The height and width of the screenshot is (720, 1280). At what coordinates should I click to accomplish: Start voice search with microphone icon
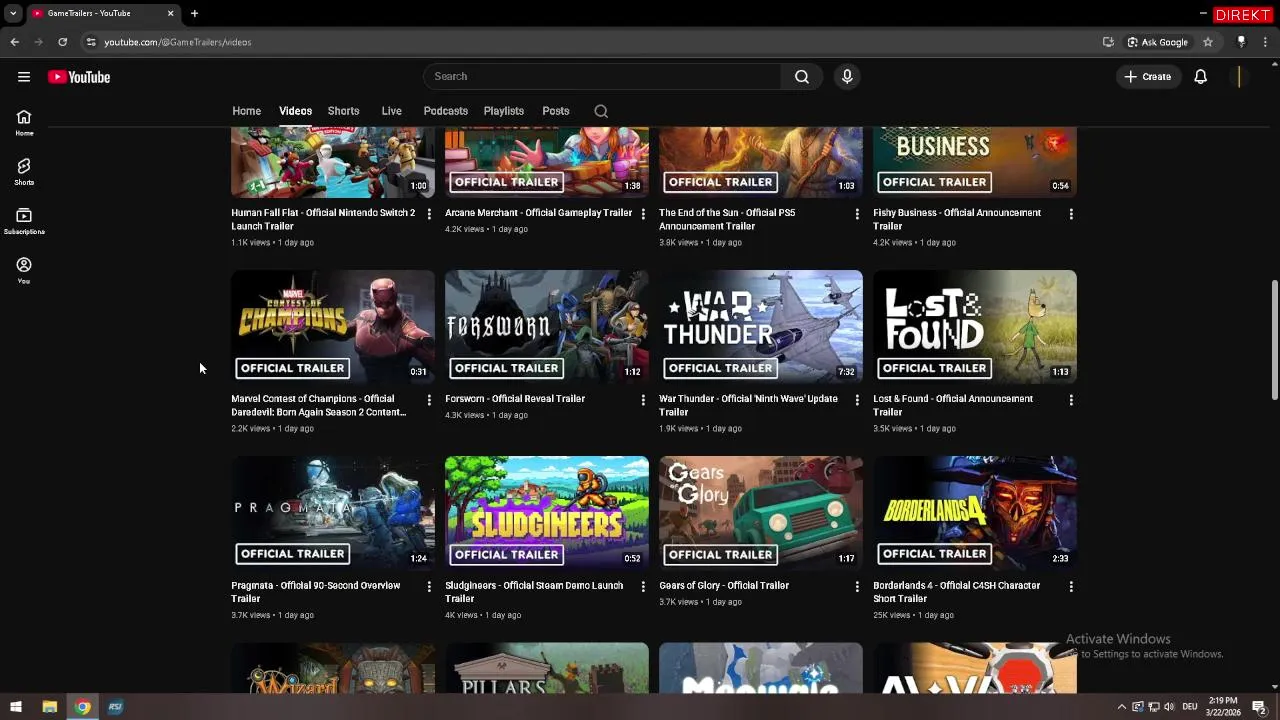(847, 77)
